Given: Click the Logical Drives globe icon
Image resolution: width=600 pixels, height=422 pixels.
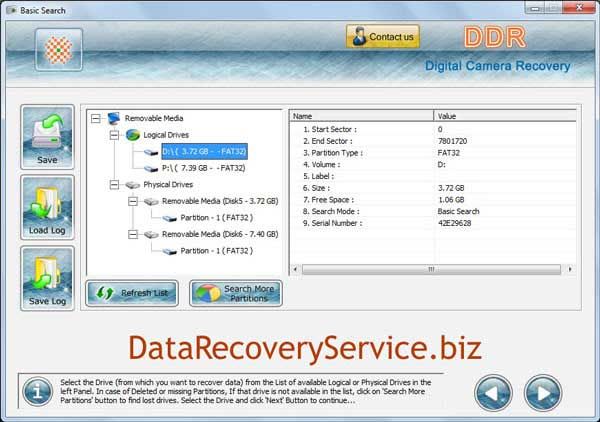Looking at the screenshot, I should tap(133, 135).
